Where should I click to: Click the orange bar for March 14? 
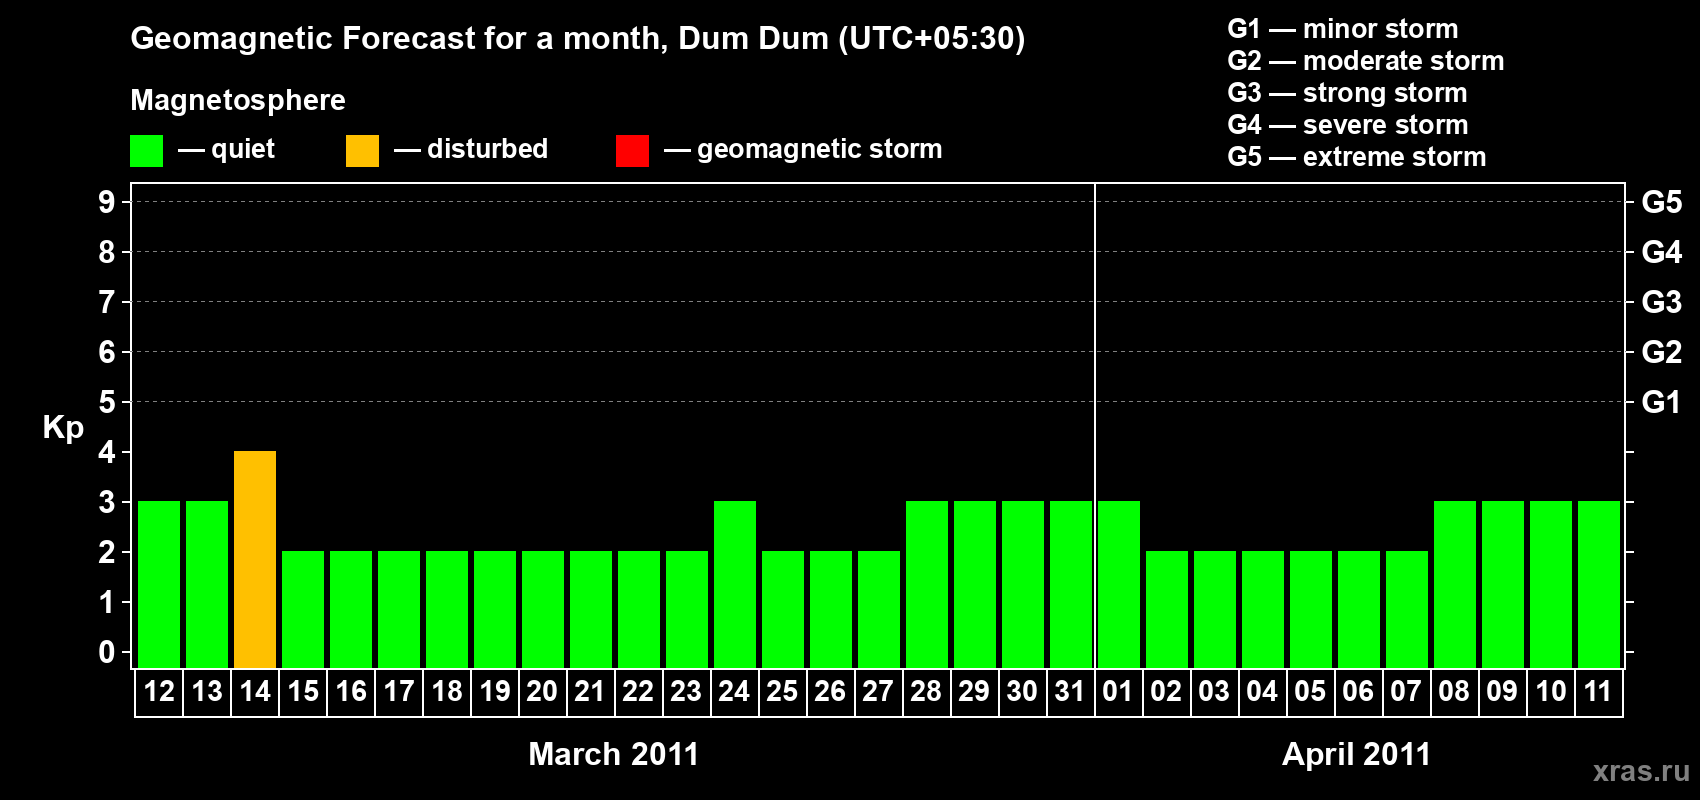pyautogui.click(x=255, y=559)
